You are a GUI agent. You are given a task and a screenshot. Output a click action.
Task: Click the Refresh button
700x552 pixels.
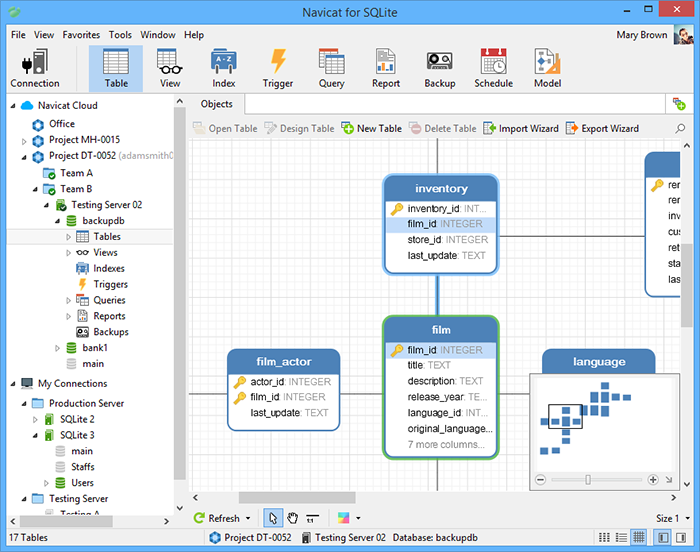(x=217, y=518)
